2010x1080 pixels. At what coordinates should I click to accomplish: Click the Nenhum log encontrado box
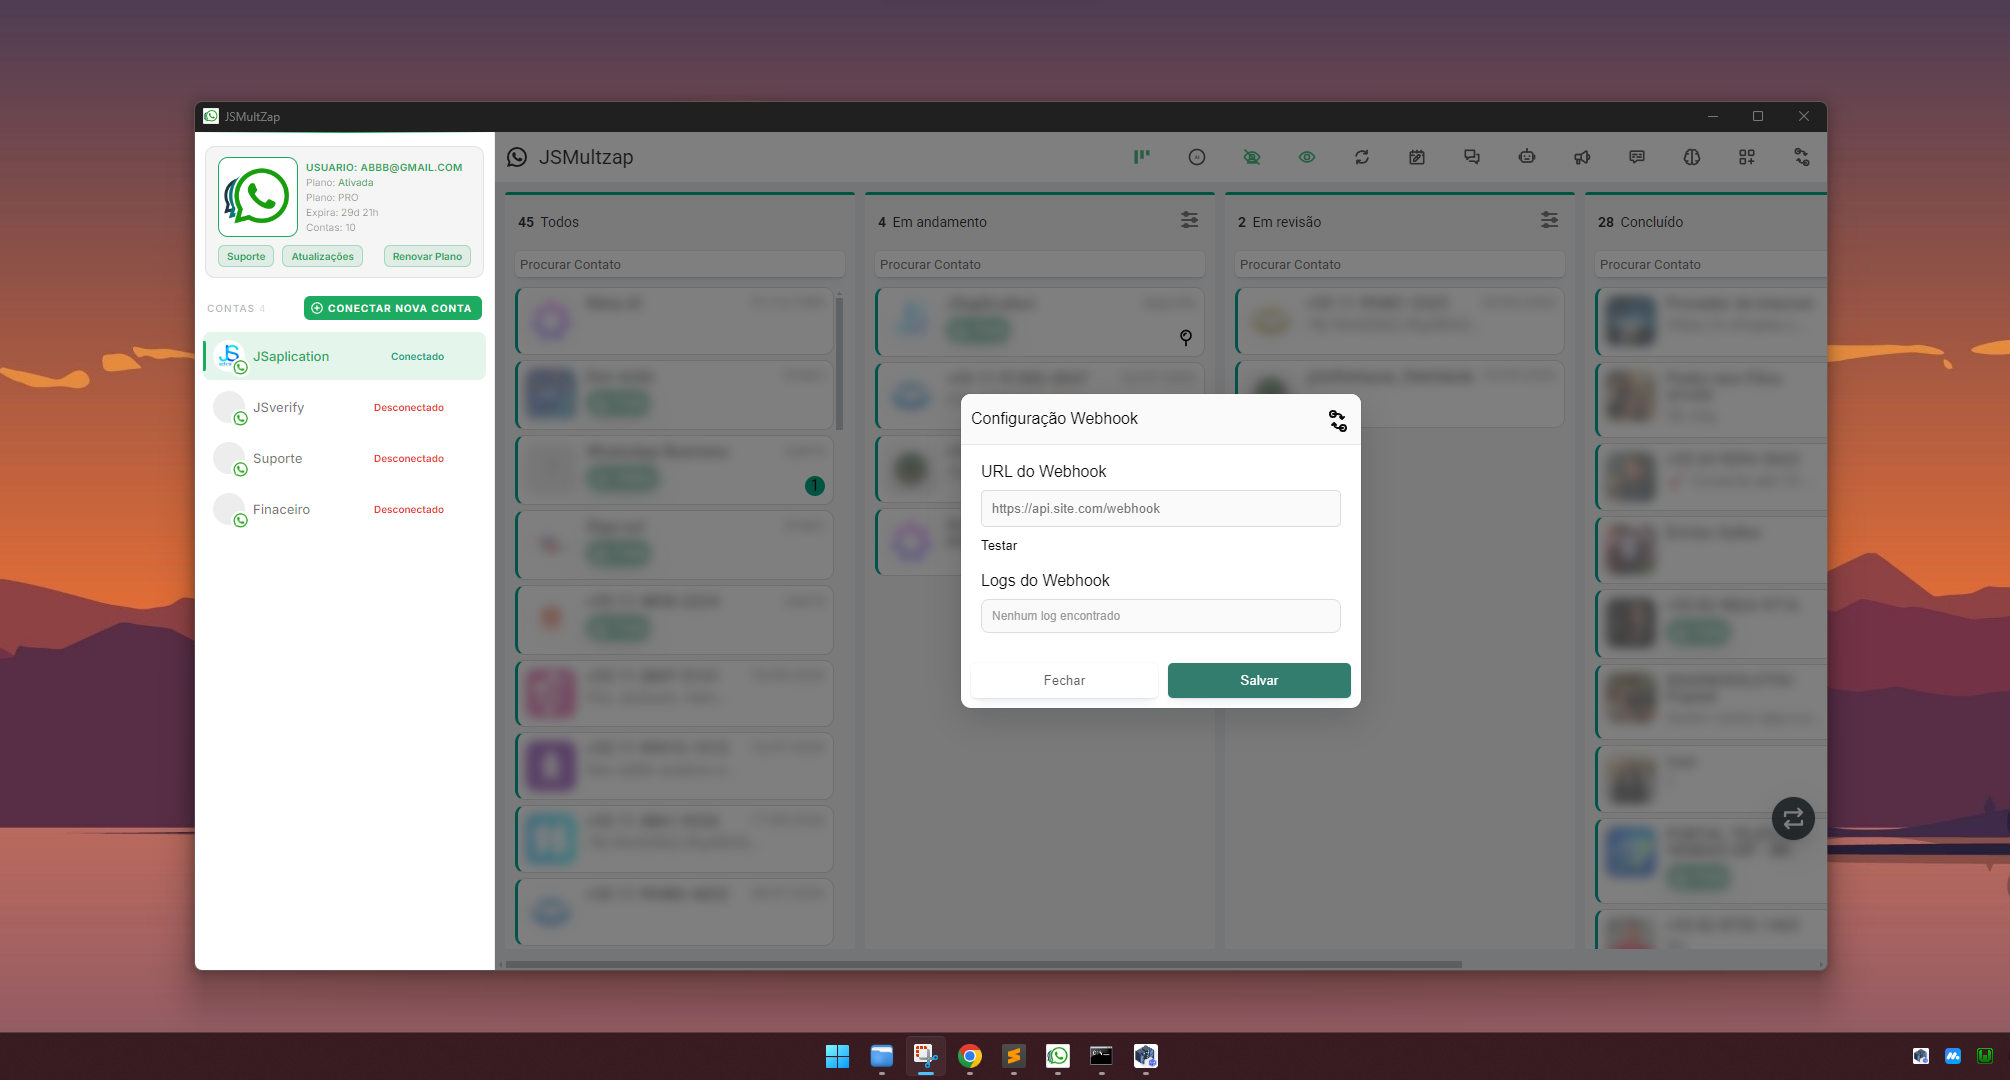pos(1160,616)
